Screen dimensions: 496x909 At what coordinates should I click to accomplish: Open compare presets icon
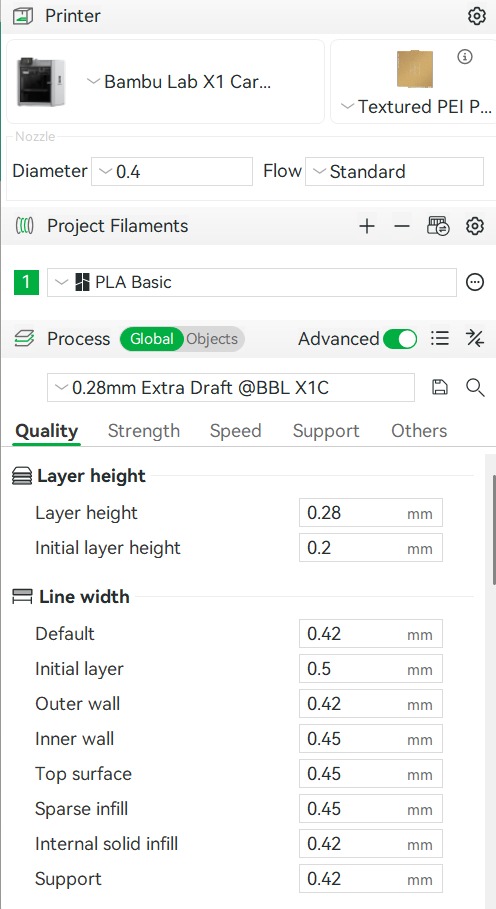(x=475, y=339)
